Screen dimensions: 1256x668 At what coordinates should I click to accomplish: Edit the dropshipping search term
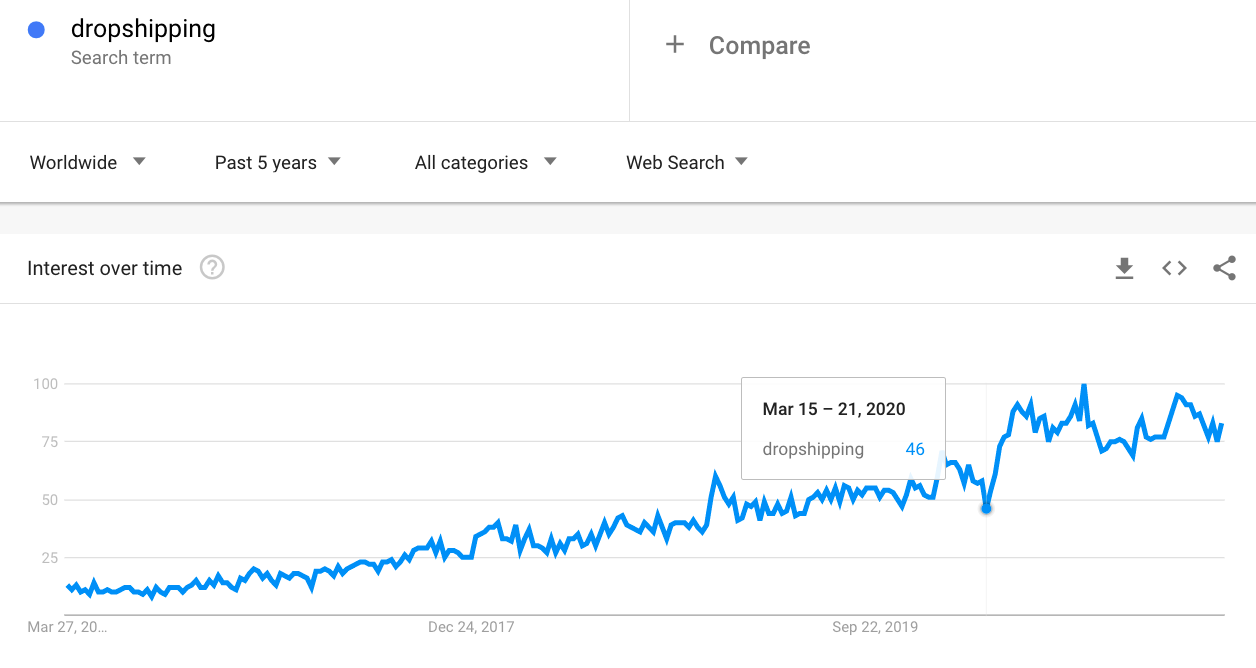click(x=143, y=29)
